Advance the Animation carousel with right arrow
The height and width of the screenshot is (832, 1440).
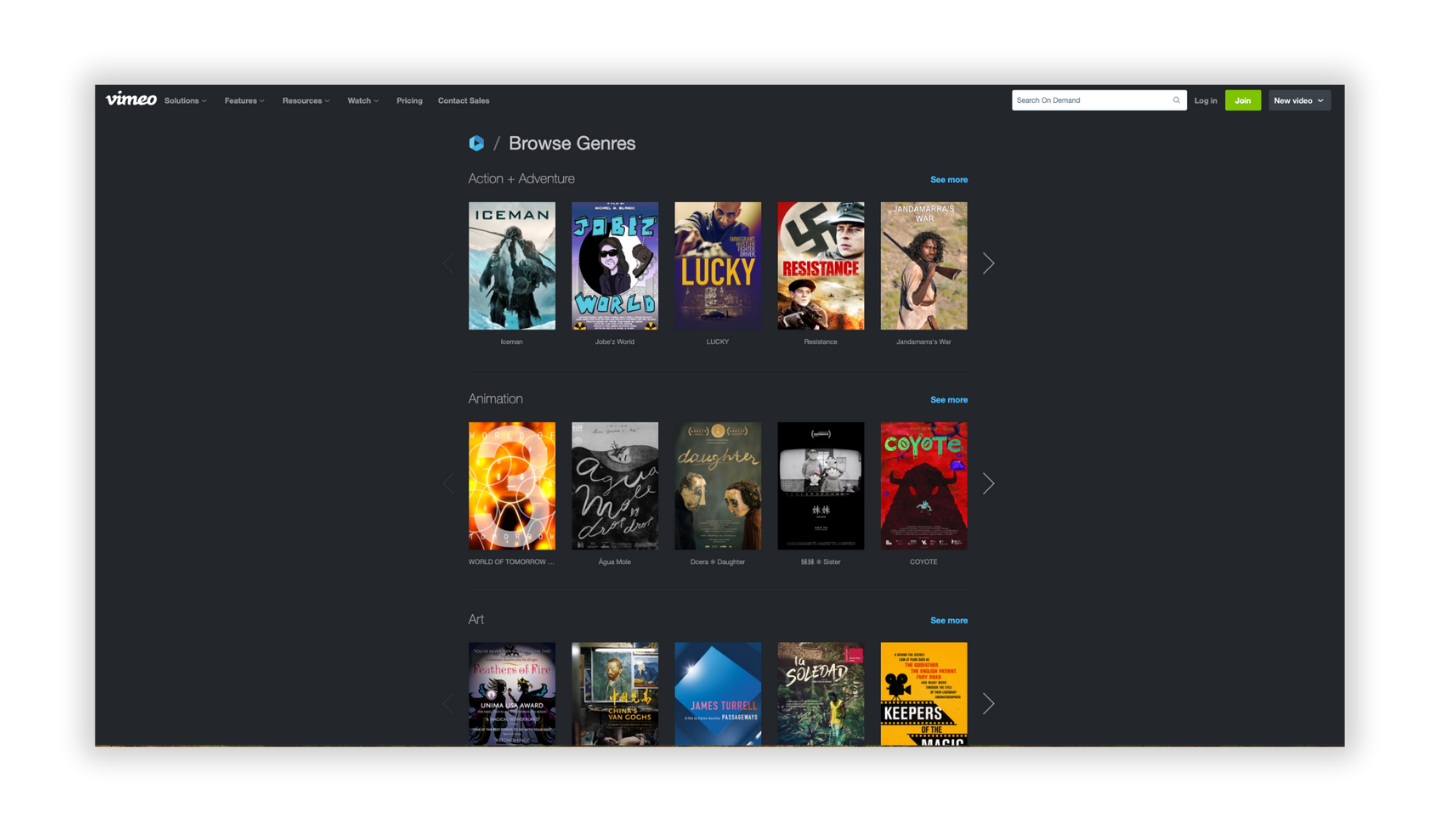(988, 483)
